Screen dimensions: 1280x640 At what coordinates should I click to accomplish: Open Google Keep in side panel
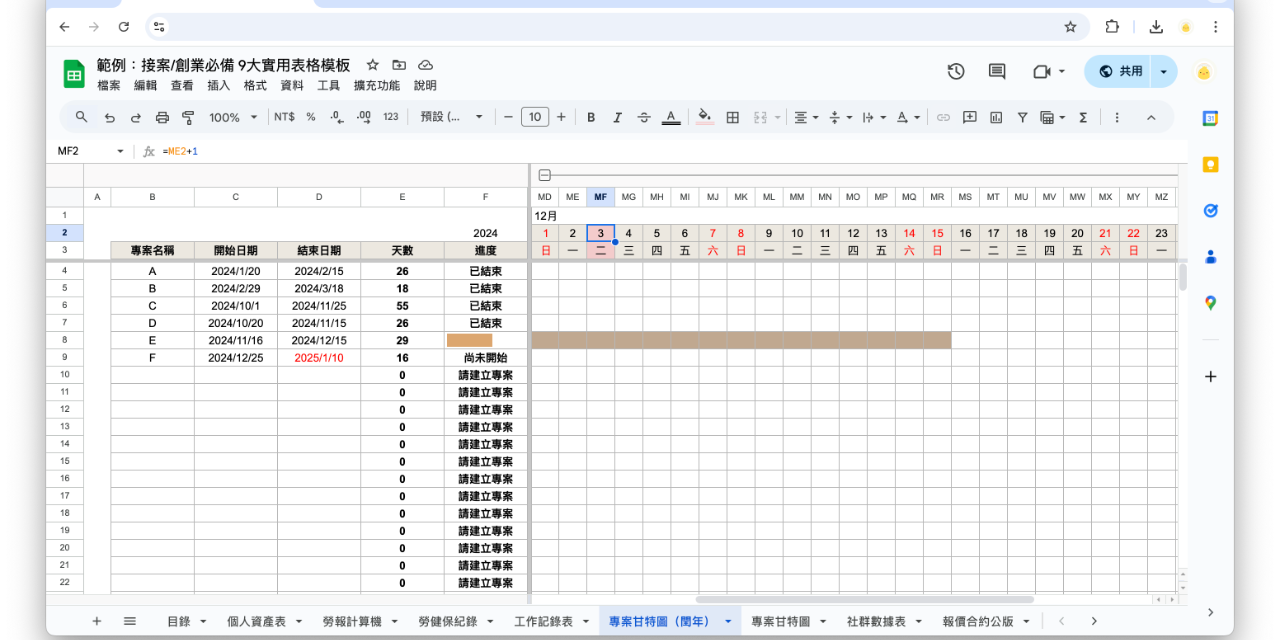coord(1210,164)
